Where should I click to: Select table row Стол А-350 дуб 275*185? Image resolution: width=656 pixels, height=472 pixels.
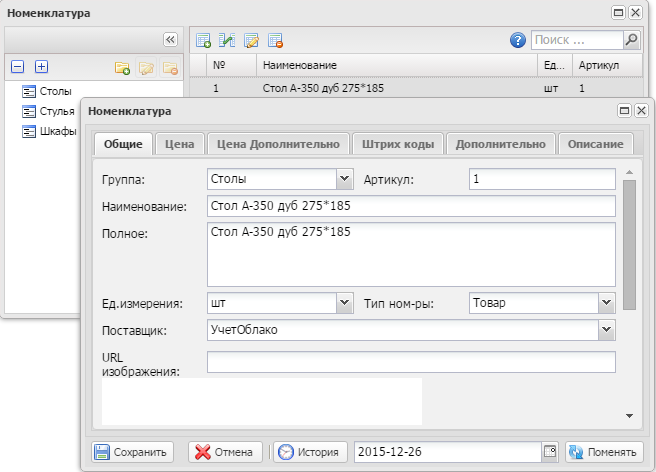tap(416, 88)
